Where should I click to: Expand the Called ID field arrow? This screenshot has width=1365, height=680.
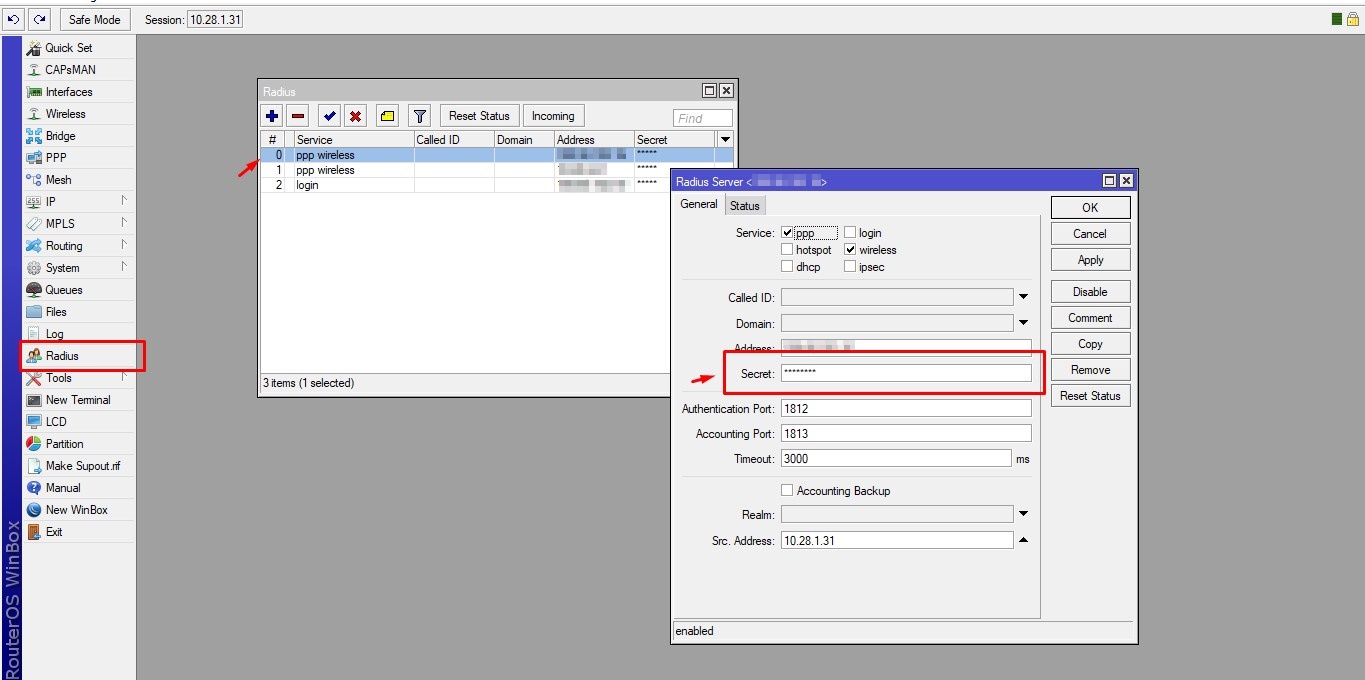(1023, 298)
